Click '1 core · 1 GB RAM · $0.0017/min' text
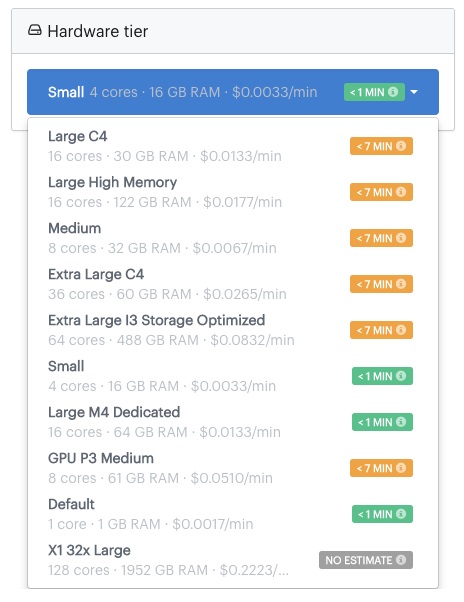464x602 pixels. pyautogui.click(x=151, y=524)
